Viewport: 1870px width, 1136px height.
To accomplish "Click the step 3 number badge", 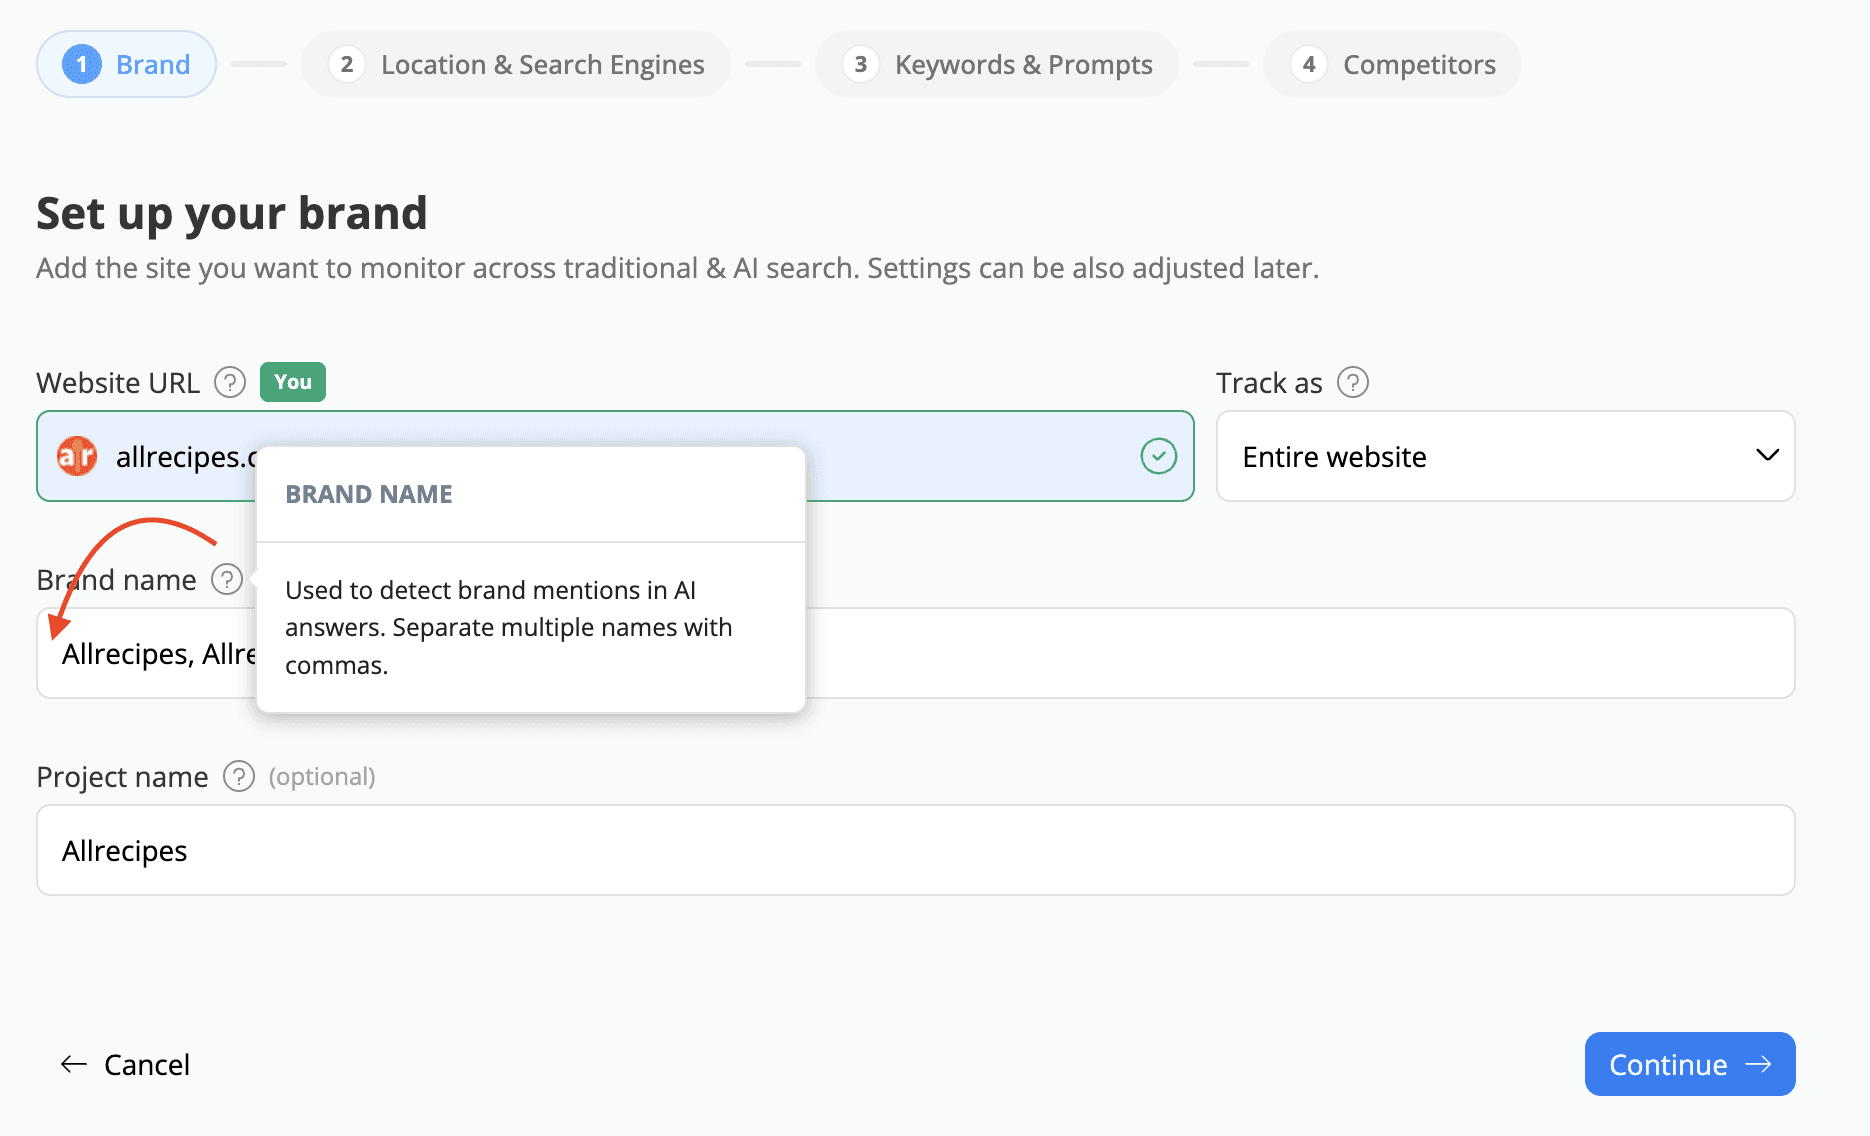I will pyautogui.click(x=861, y=64).
